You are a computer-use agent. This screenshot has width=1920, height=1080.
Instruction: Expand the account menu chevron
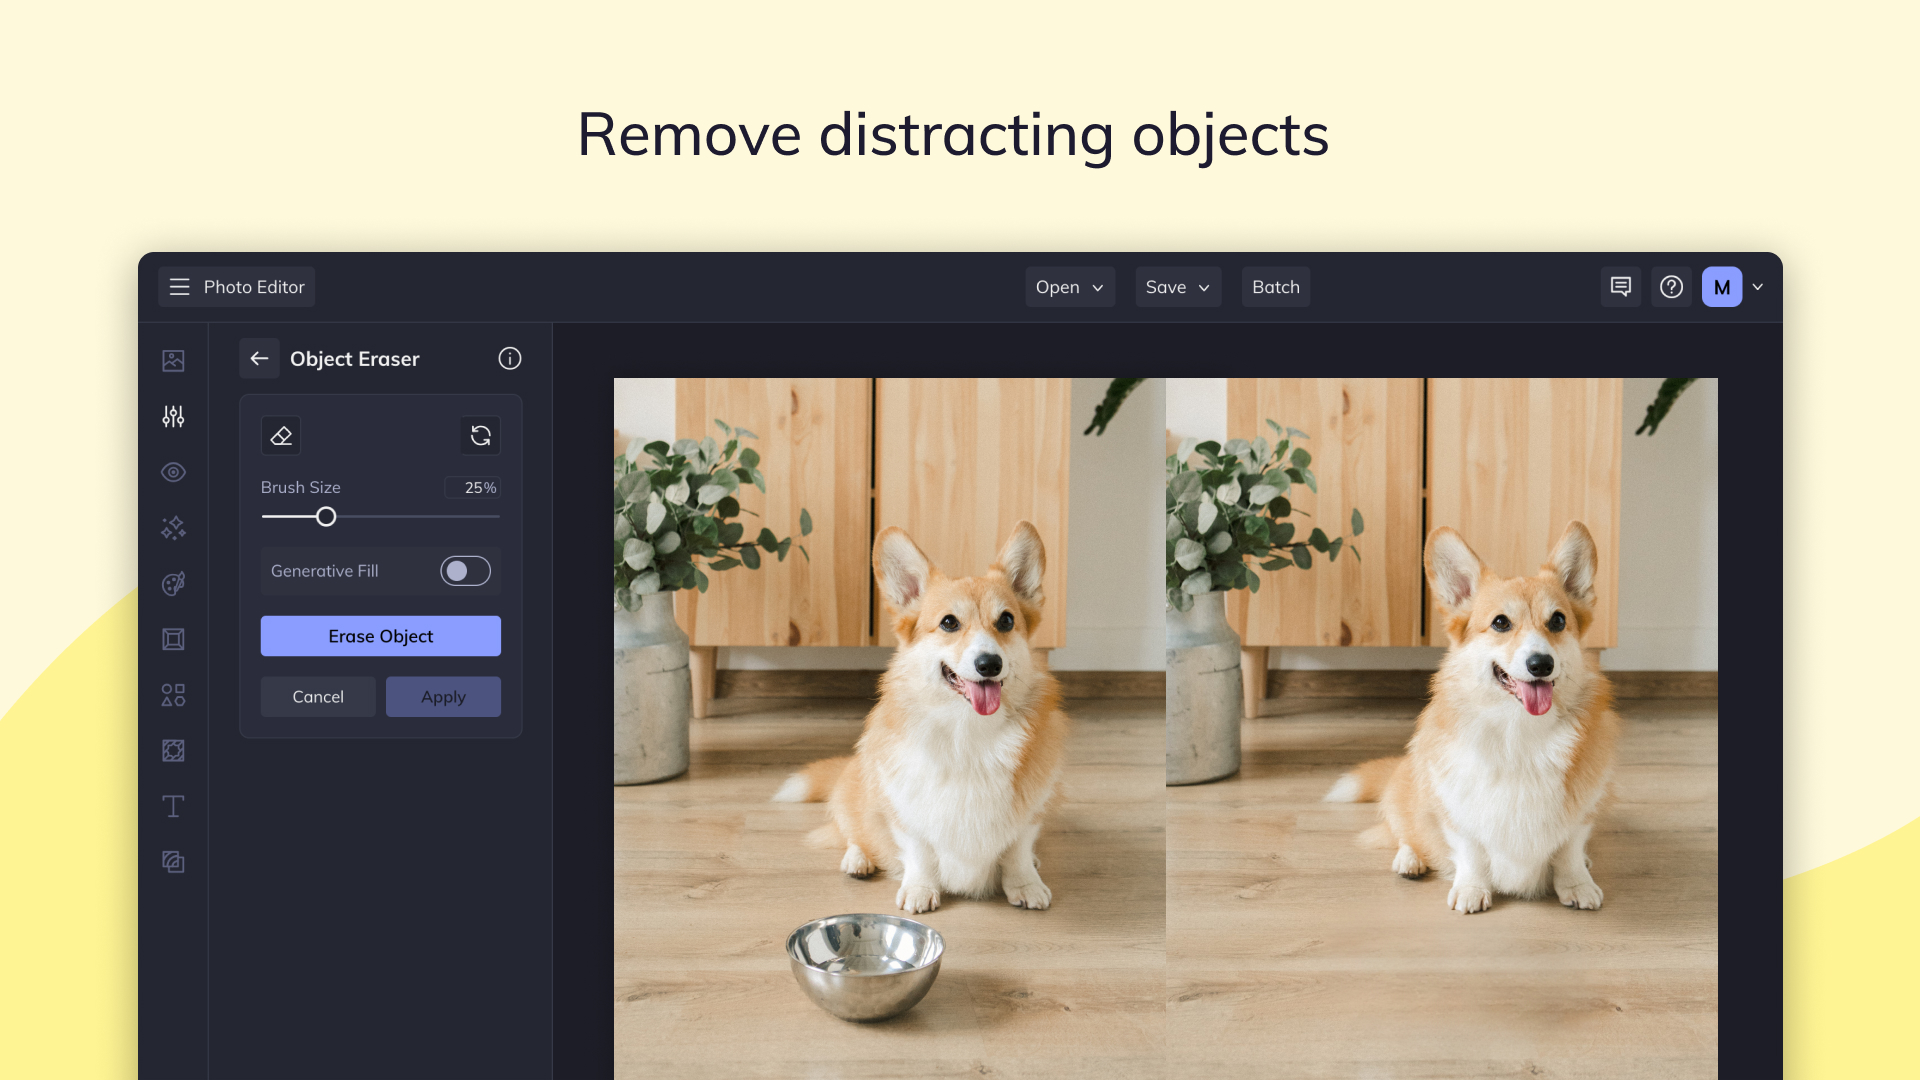pyautogui.click(x=1757, y=287)
